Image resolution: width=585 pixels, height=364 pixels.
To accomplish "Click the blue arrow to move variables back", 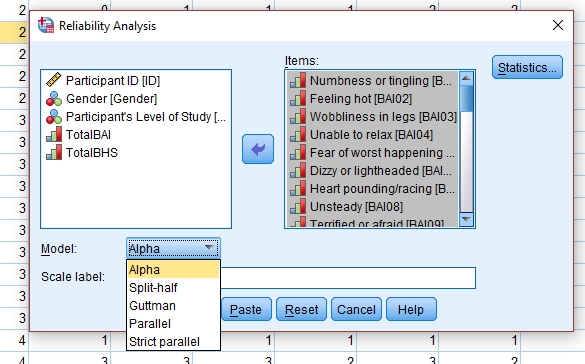I will coord(258,149).
